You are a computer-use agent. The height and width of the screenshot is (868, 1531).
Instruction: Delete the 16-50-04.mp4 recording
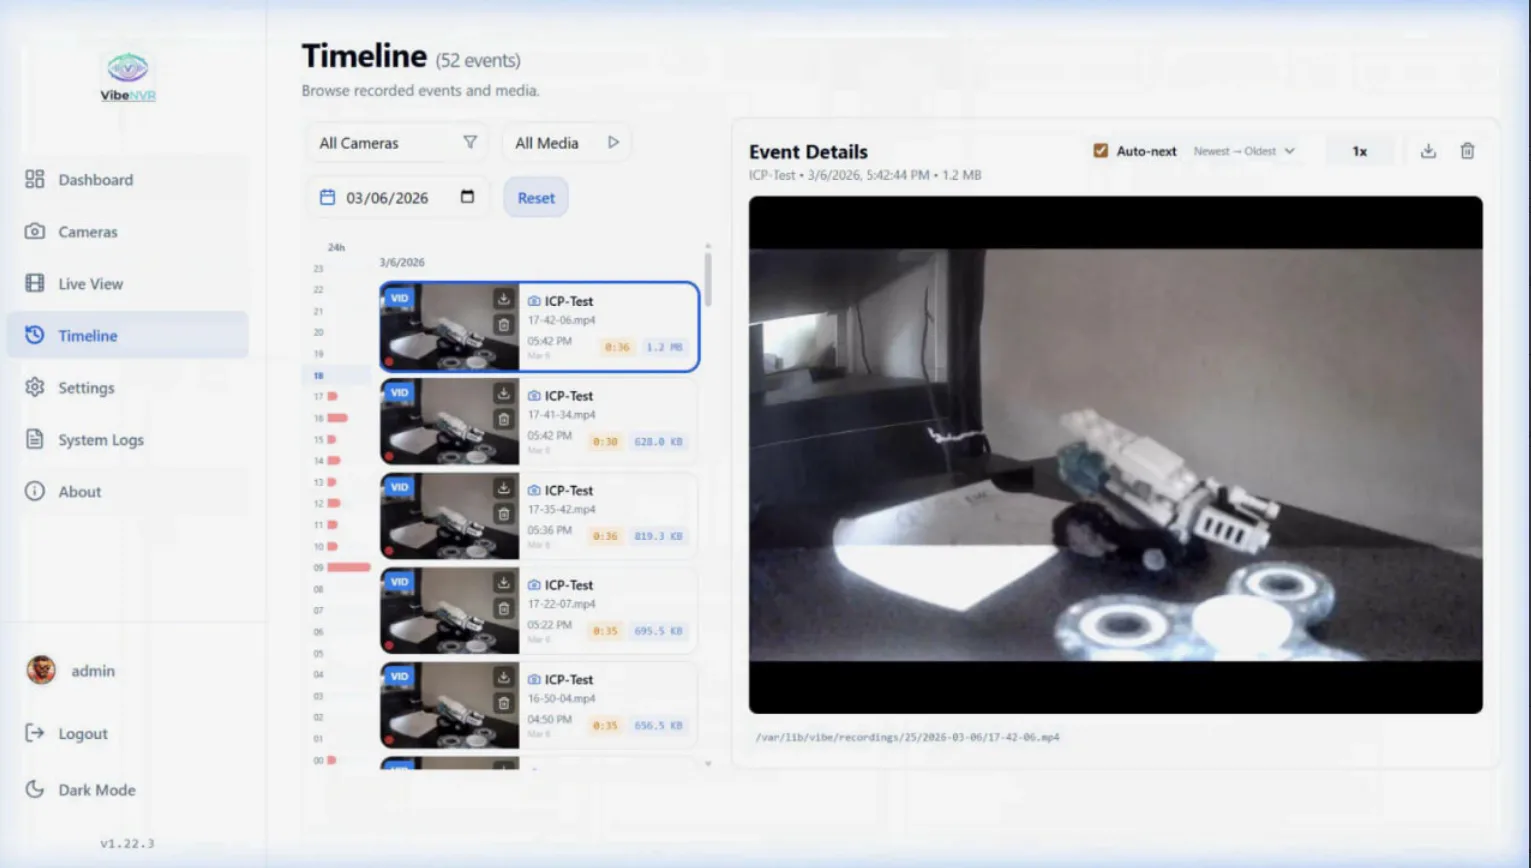[x=504, y=703]
